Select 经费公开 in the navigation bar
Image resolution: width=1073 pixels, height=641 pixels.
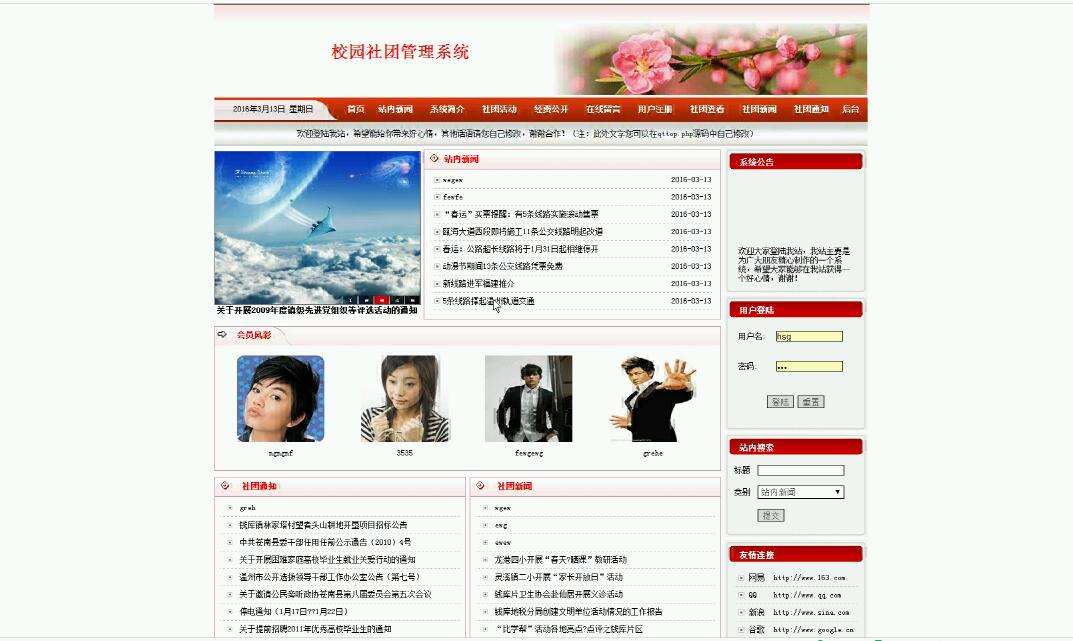pyautogui.click(x=551, y=109)
